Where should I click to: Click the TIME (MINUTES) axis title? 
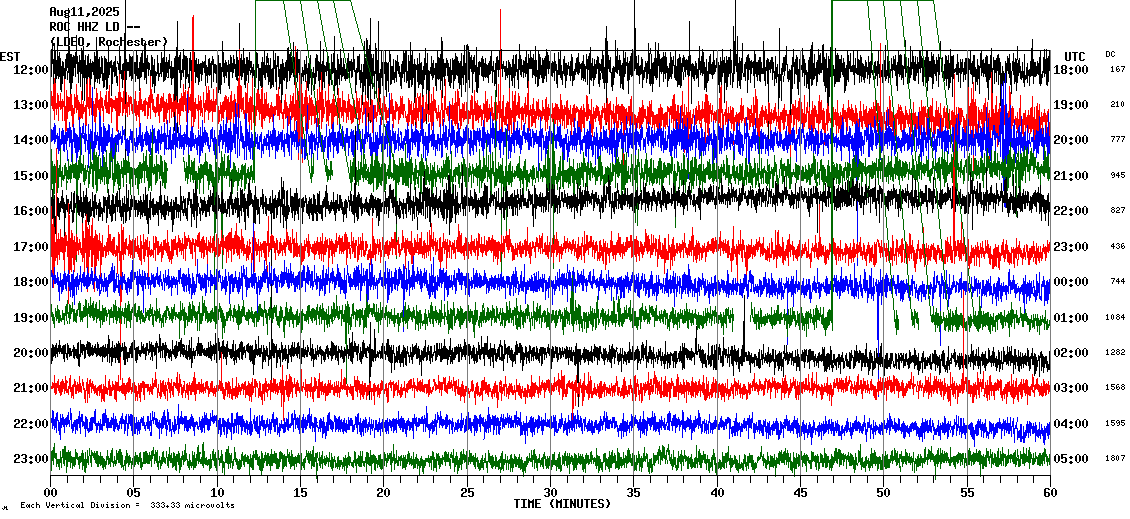(x=562, y=504)
